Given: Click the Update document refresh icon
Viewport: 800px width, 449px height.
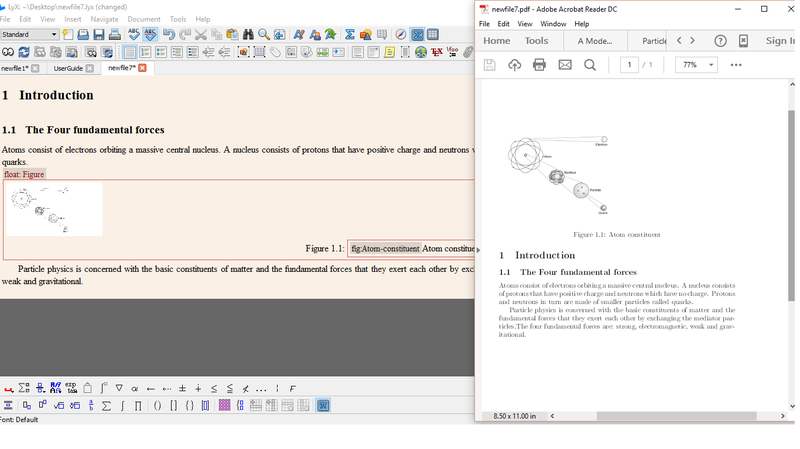Looking at the screenshot, I should point(24,52).
